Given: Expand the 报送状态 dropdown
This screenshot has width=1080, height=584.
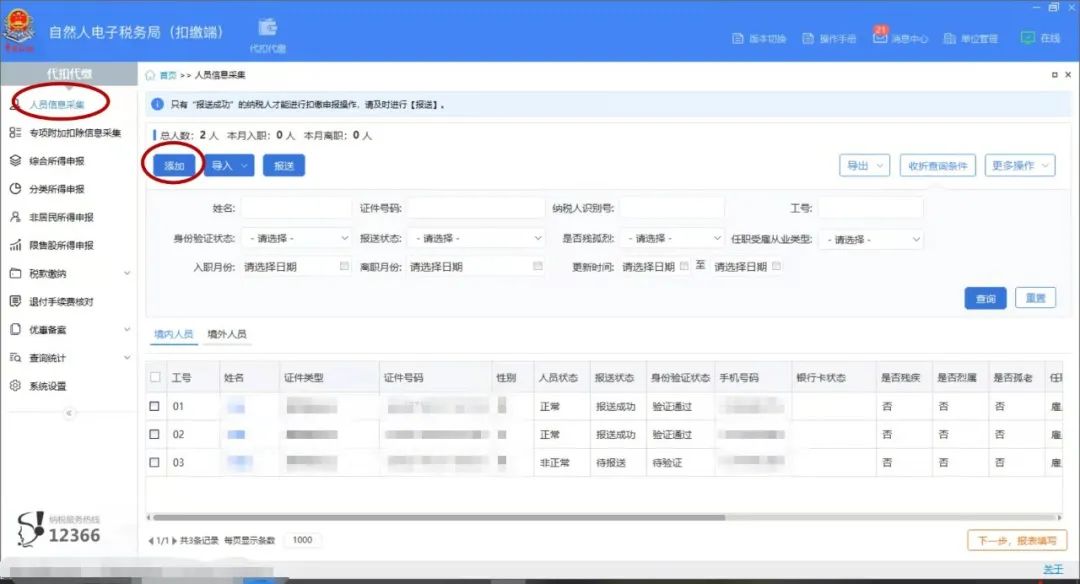Looking at the screenshot, I should (x=476, y=238).
